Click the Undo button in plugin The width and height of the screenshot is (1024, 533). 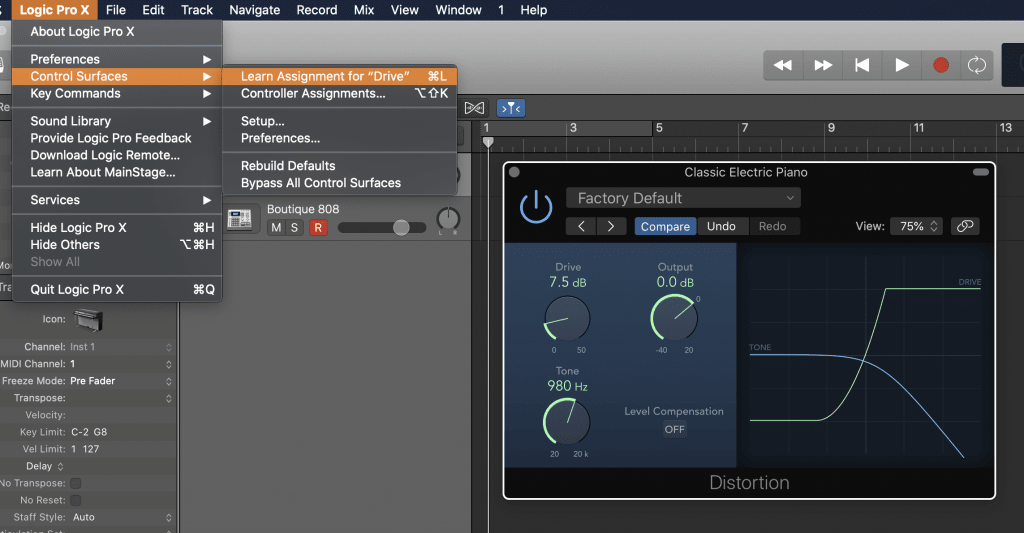tap(721, 226)
